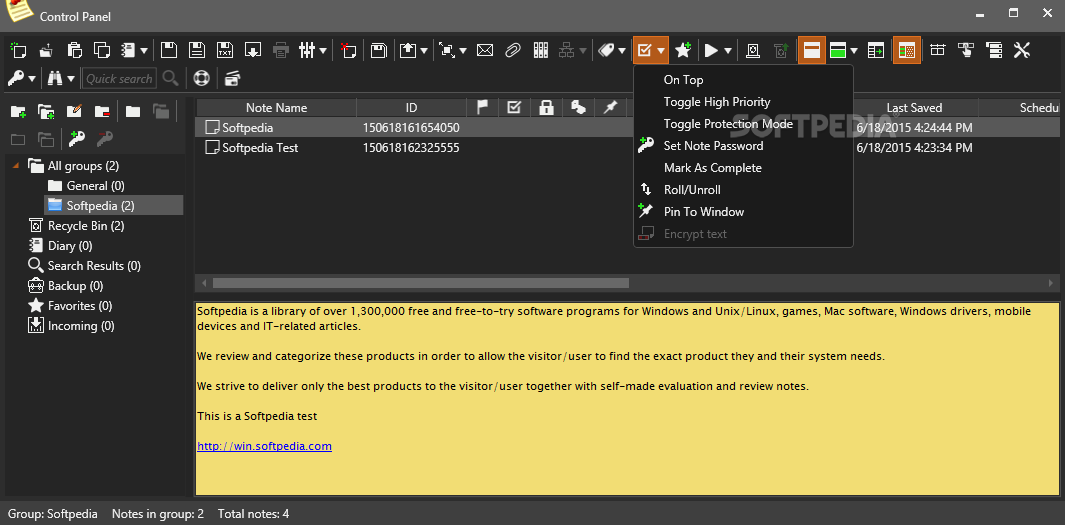Click the save as TXT icon

point(225,50)
